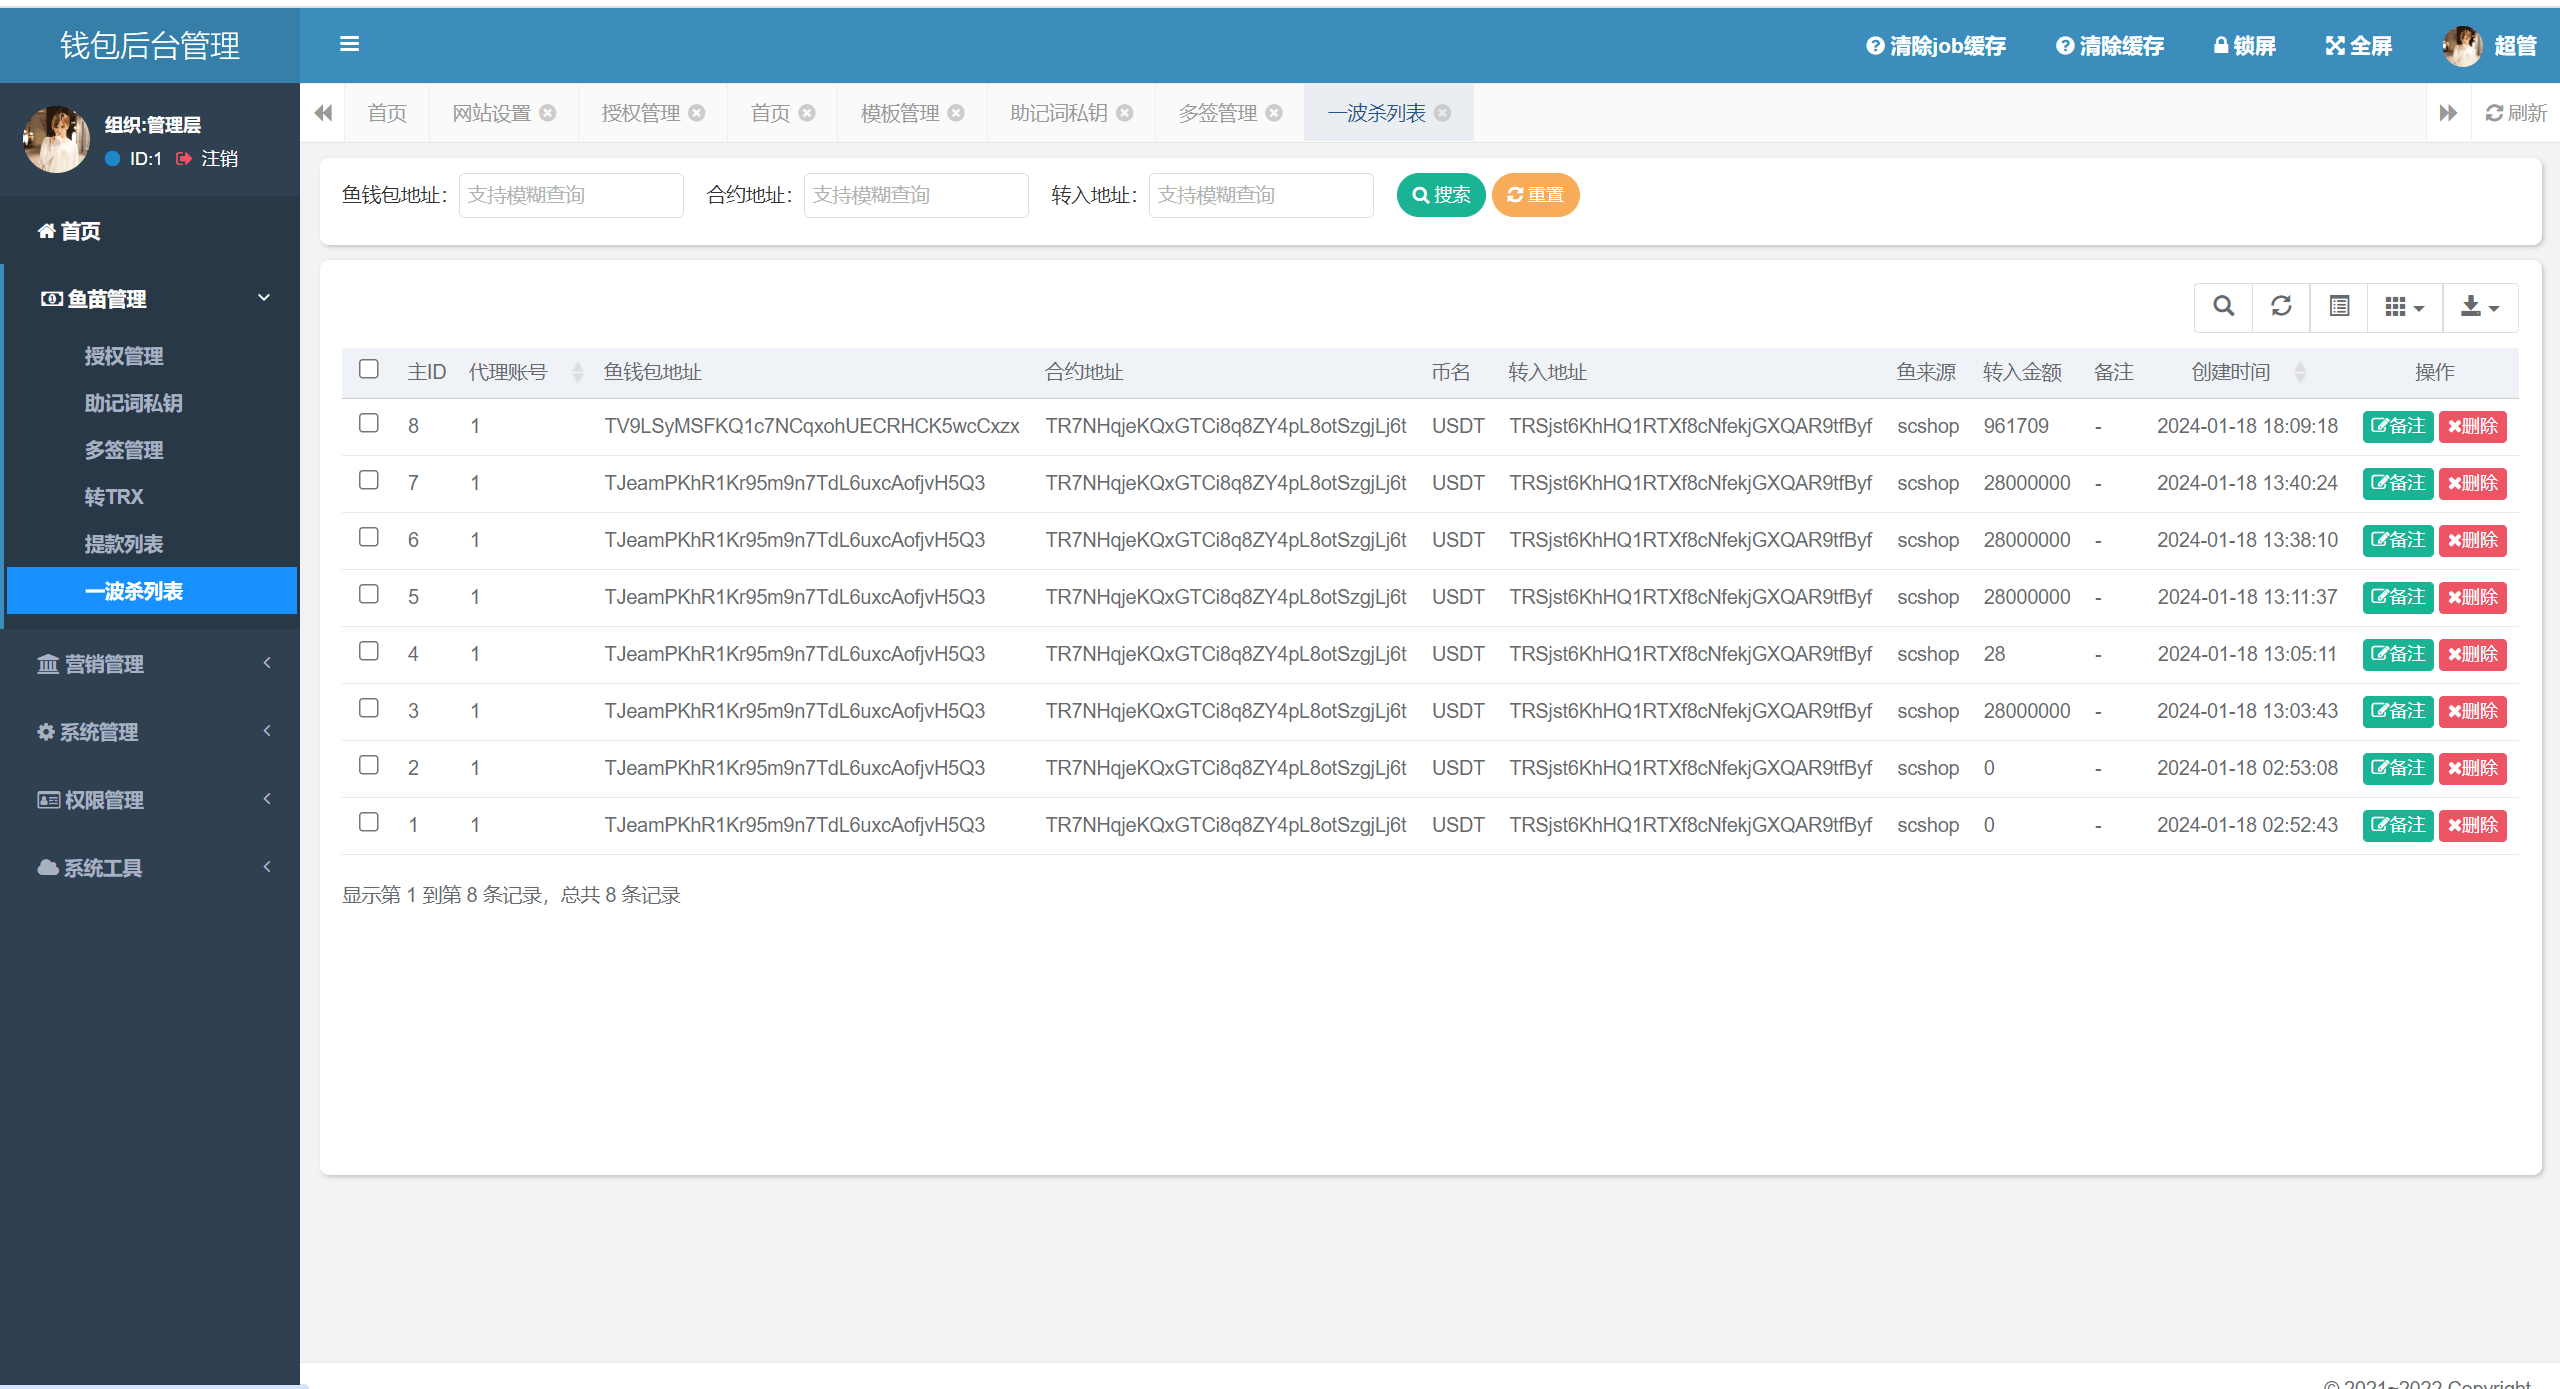The width and height of the screenshot is (2560, 1389).
Task: Click the green 搜索 button
Action: tap(1440, 195)
